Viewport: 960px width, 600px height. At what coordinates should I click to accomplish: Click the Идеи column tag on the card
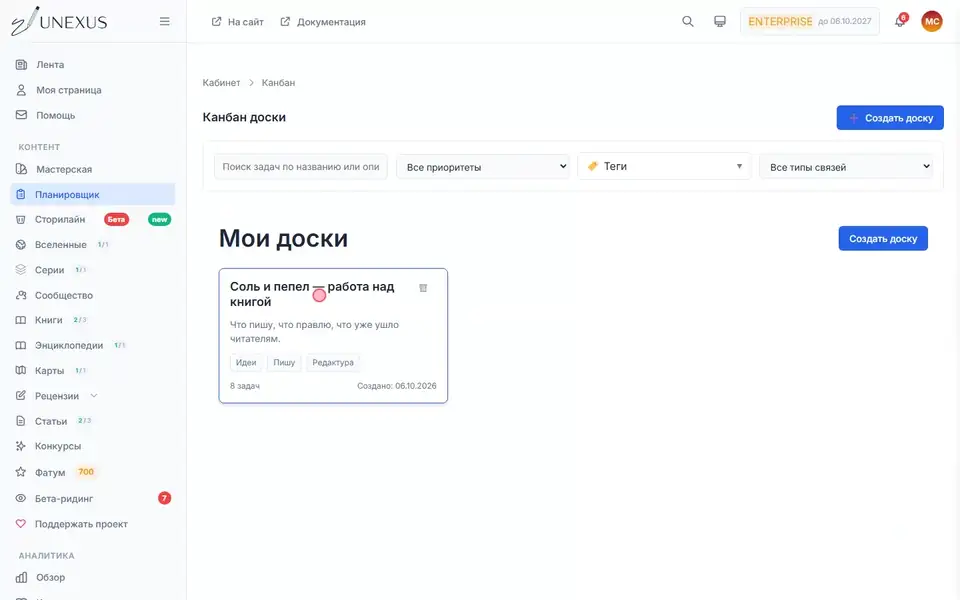coord(246,362)
